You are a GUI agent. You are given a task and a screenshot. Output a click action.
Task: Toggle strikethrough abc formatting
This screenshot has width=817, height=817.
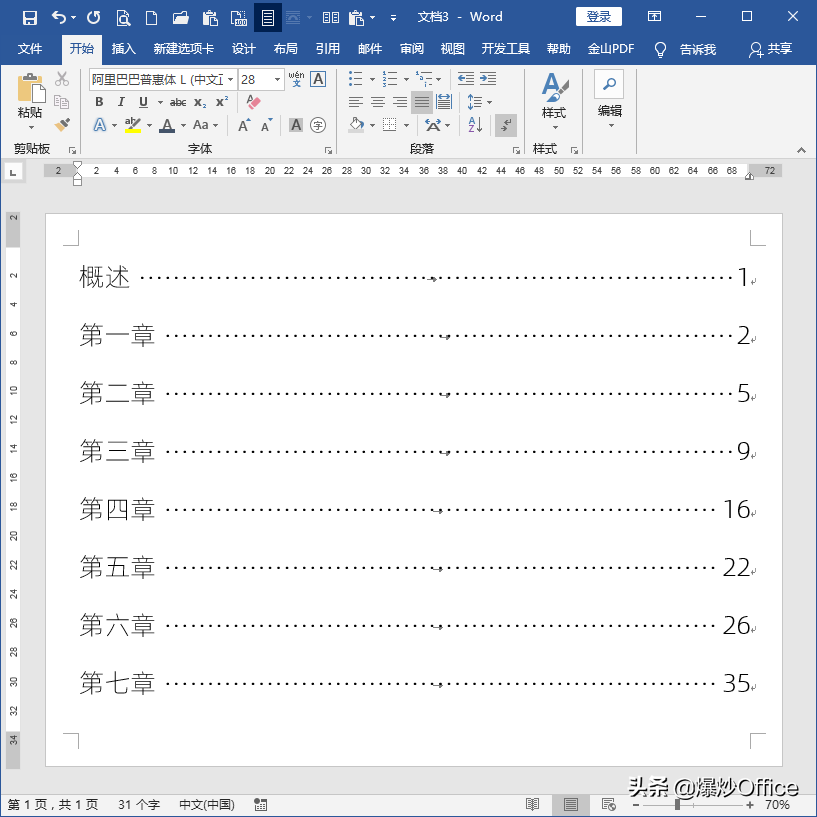(178, 102)
